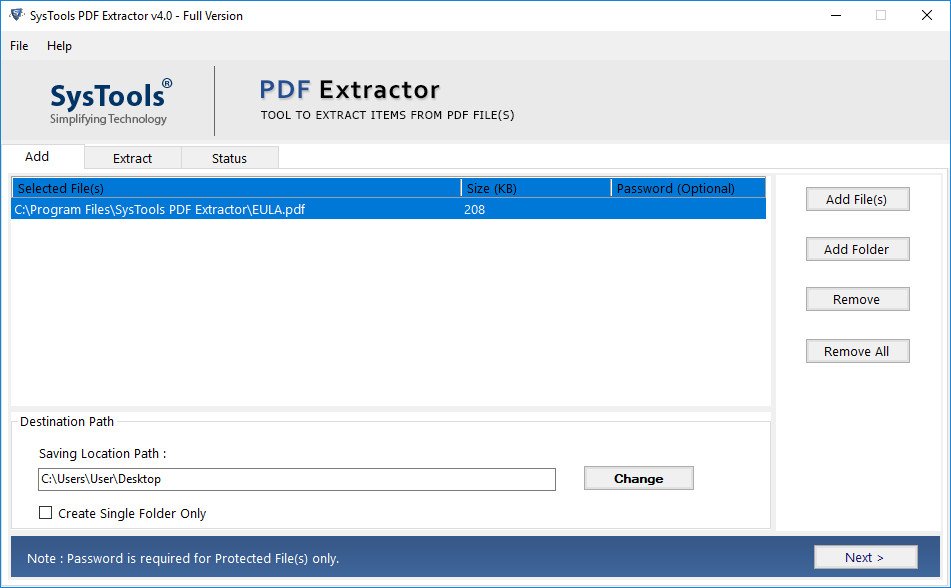Click the SysTools Simplifying Technology logo
951x588 pixels.
point(110,101)
